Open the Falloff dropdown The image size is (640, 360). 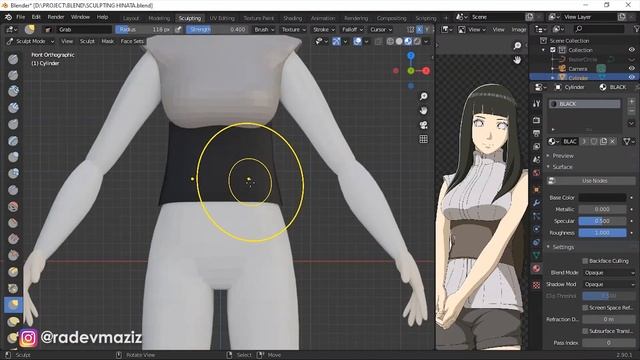click(352, 29)
